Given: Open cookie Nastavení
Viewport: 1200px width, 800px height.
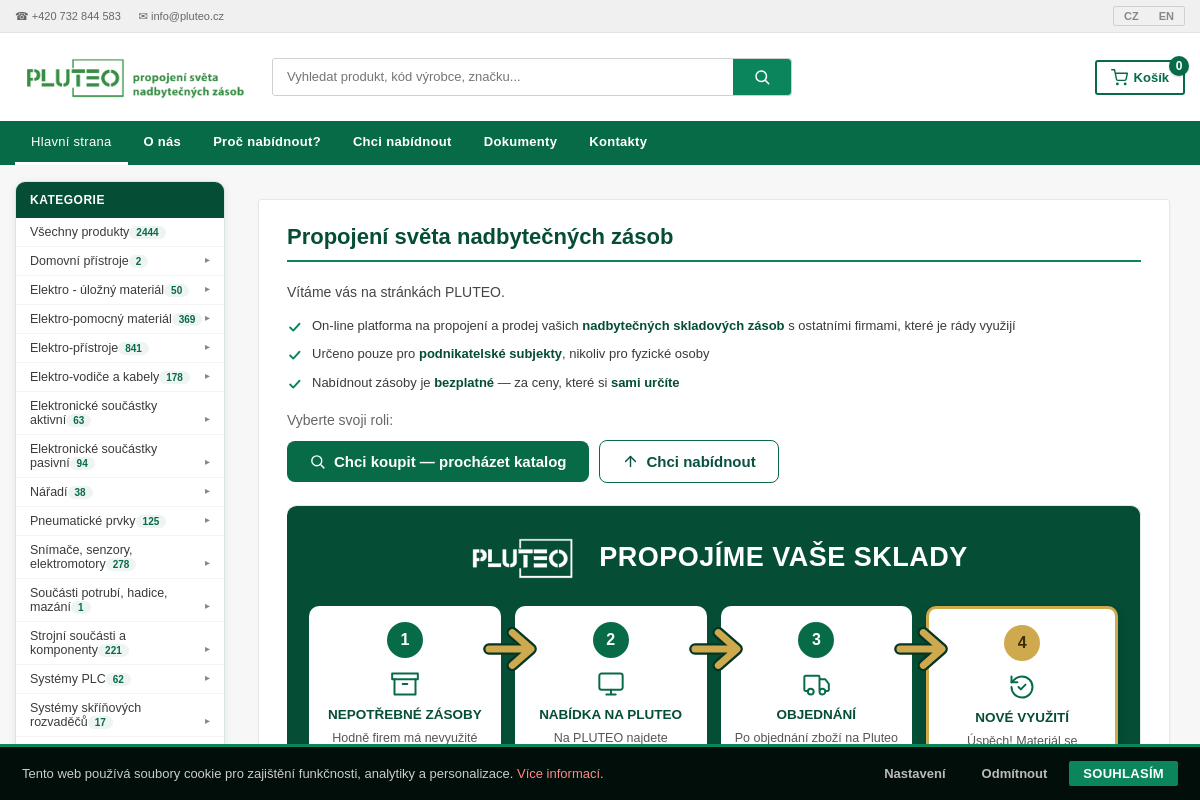Looking at the screenshot, I should click(914, 773).
